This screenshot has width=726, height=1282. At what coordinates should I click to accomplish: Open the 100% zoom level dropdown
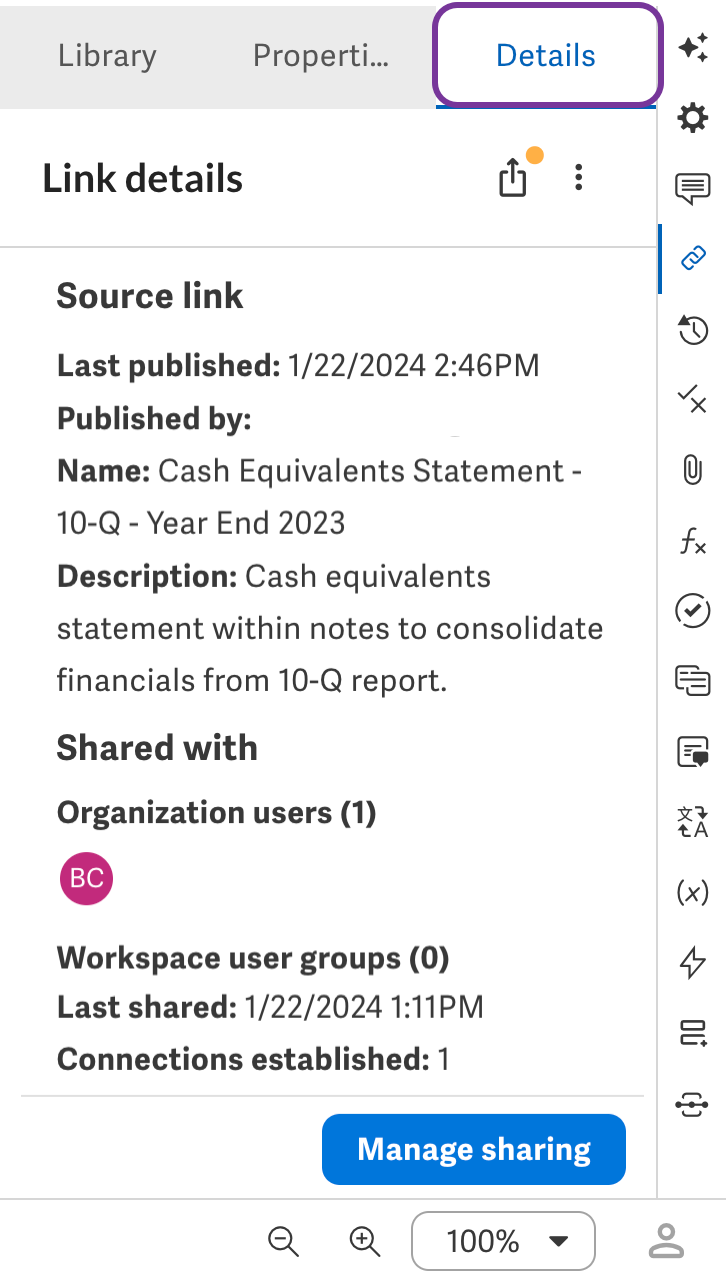point(503,1241)
